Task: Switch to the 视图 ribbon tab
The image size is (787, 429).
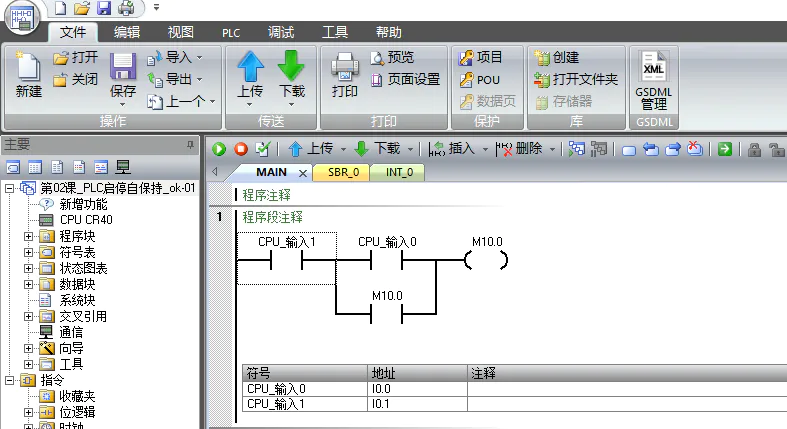Action: point(180,32)
